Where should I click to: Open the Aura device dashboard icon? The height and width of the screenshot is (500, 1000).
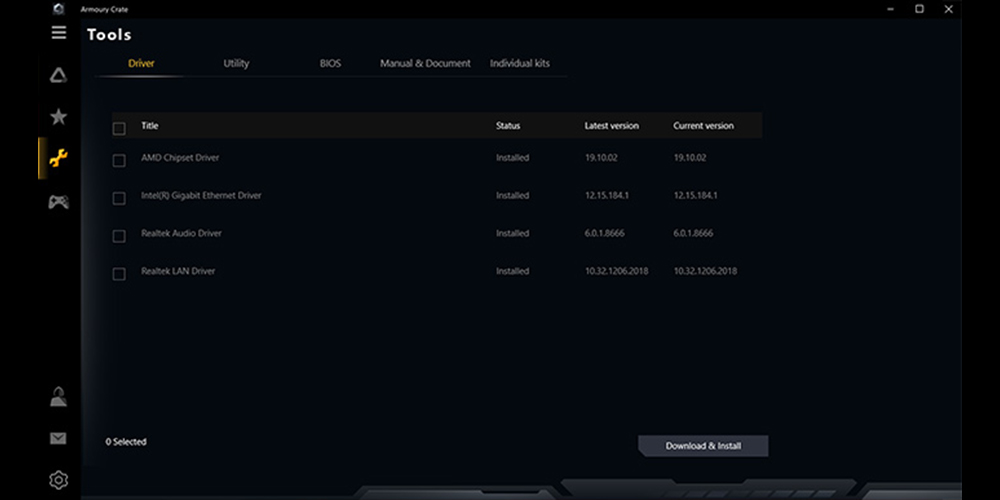click(x=59, y=75)
